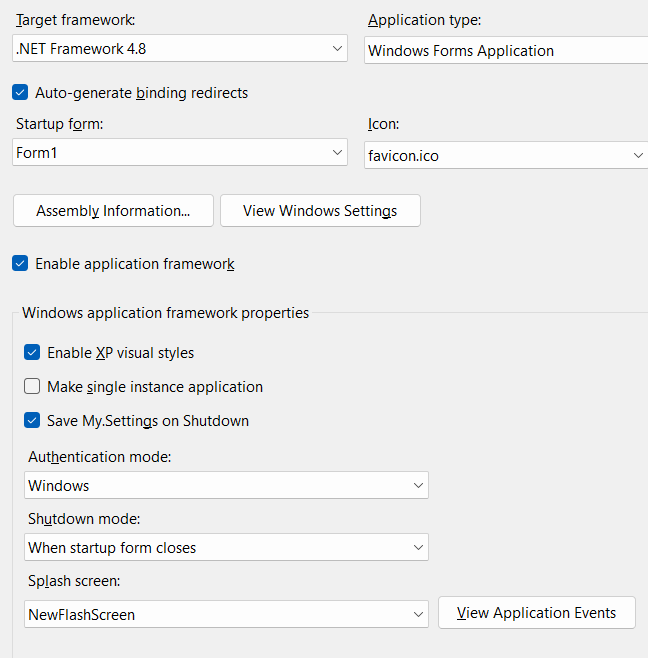Enable Make single instance application
The image size is (648, 658).
tap(32, 387)
